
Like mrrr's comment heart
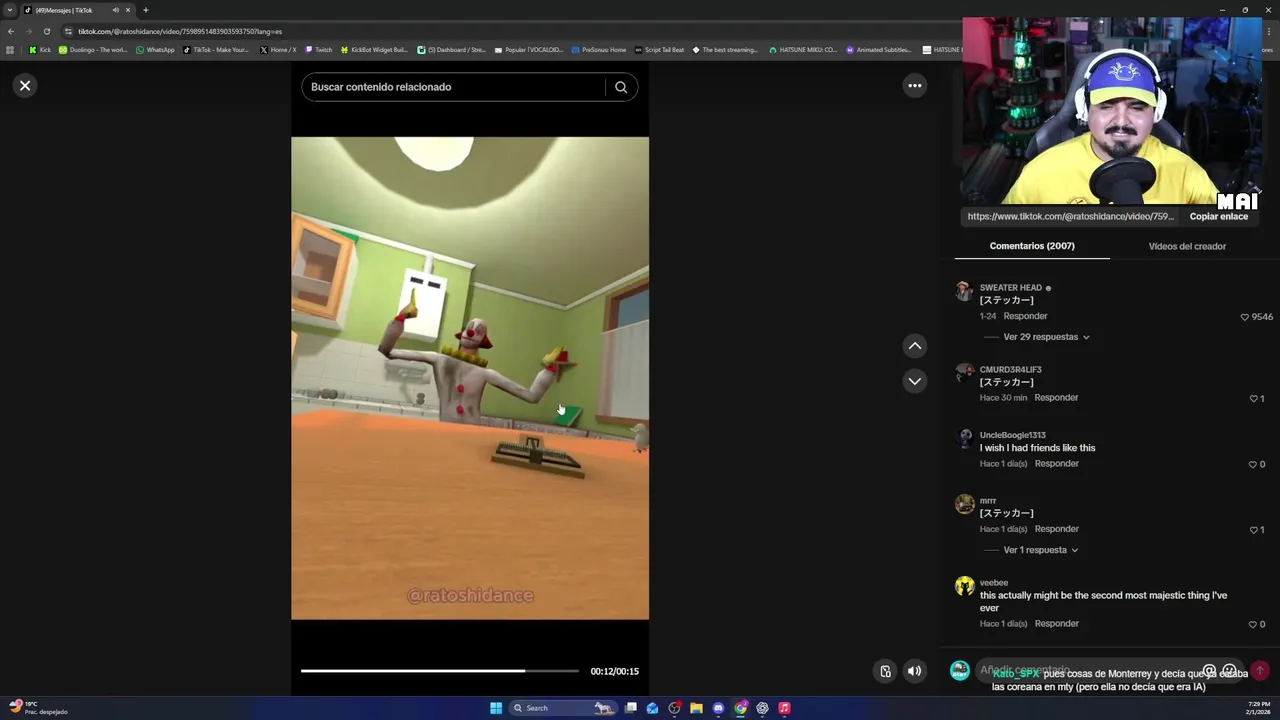tap(1254, 530)
